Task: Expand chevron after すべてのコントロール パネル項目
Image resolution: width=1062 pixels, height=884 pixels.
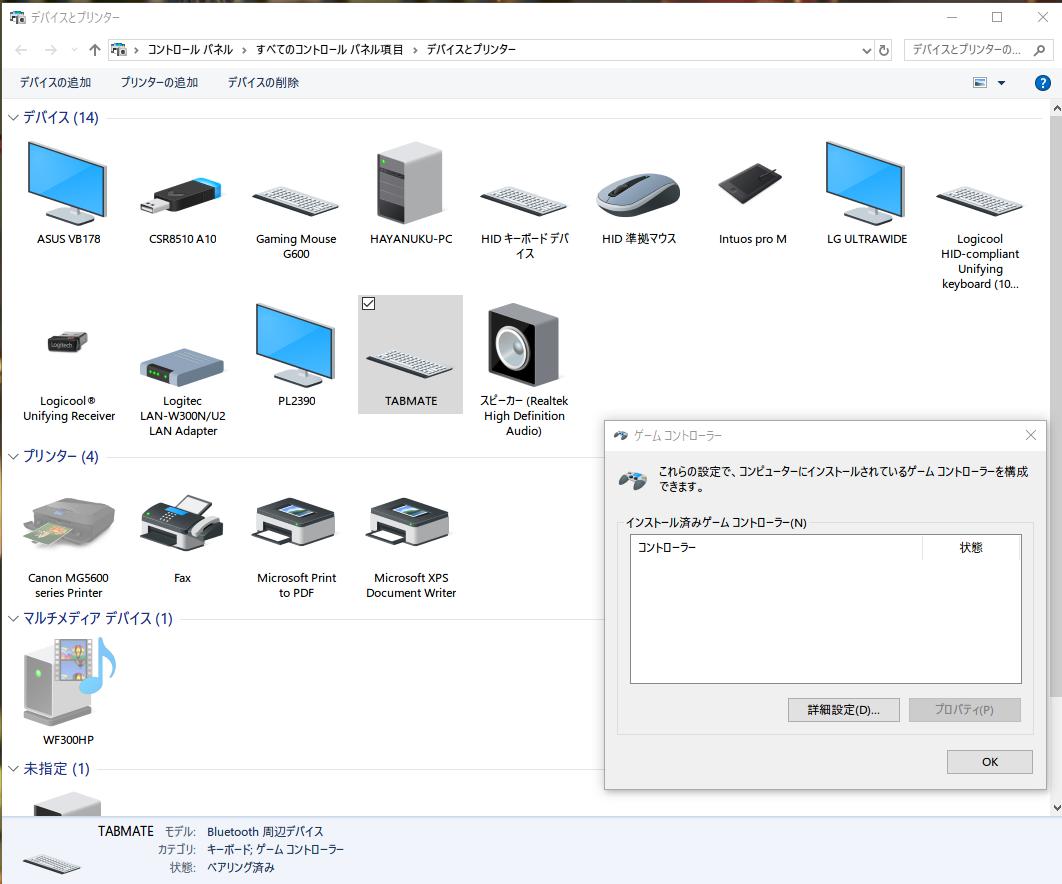Action: (x=415, y=50)
